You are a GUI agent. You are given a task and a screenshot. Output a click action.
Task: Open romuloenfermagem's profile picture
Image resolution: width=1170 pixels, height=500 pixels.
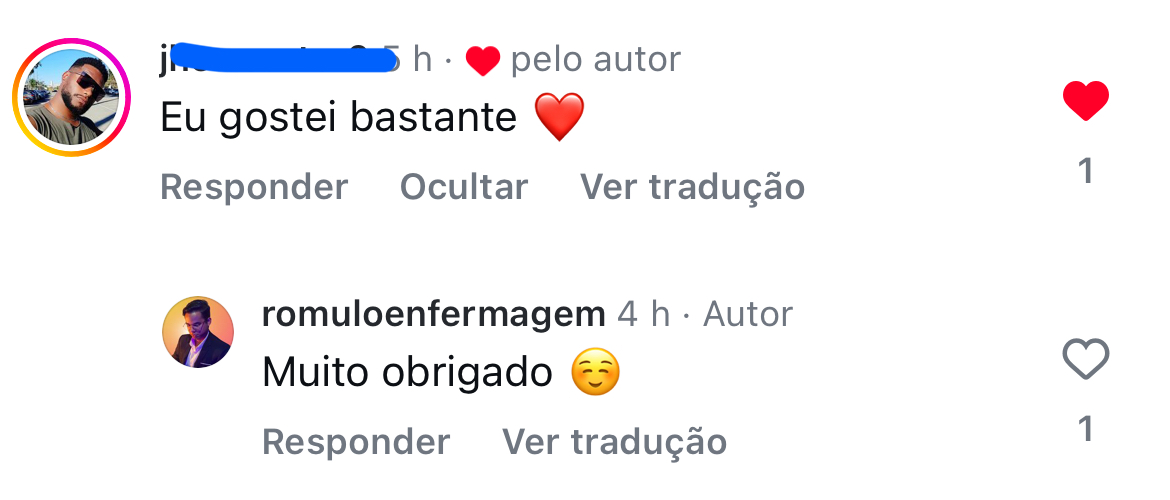click(198, 332)
